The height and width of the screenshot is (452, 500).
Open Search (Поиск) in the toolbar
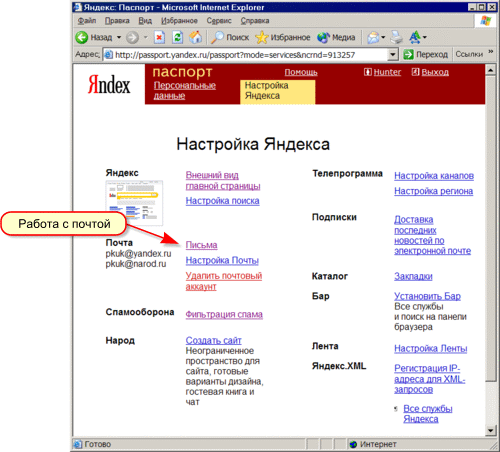(230, 37)
